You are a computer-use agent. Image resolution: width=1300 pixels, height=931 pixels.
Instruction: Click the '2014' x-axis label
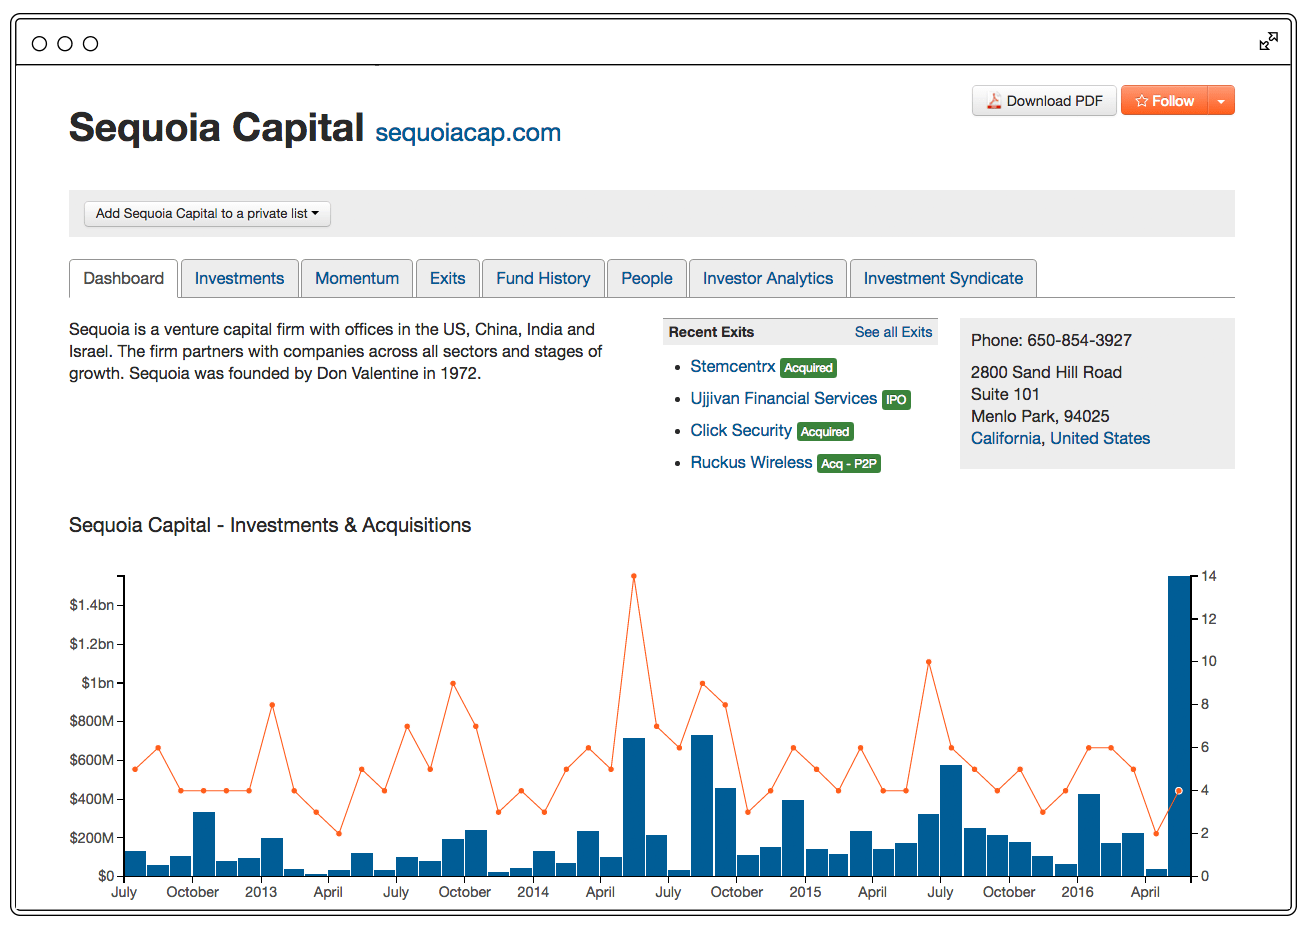coord(533,892)
